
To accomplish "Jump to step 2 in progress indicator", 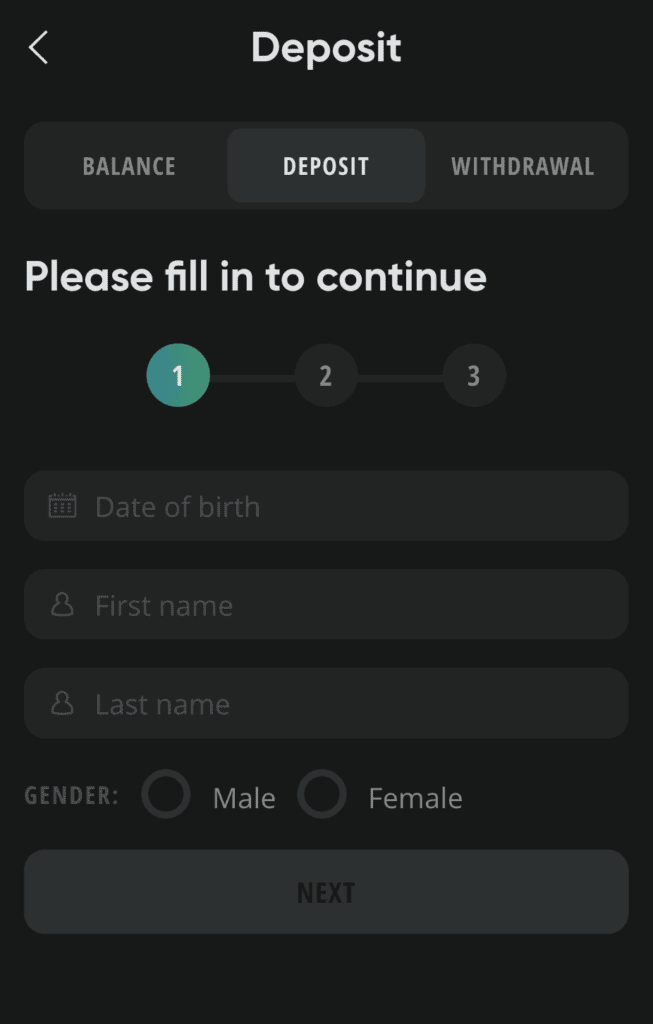I will pos(326,376).
